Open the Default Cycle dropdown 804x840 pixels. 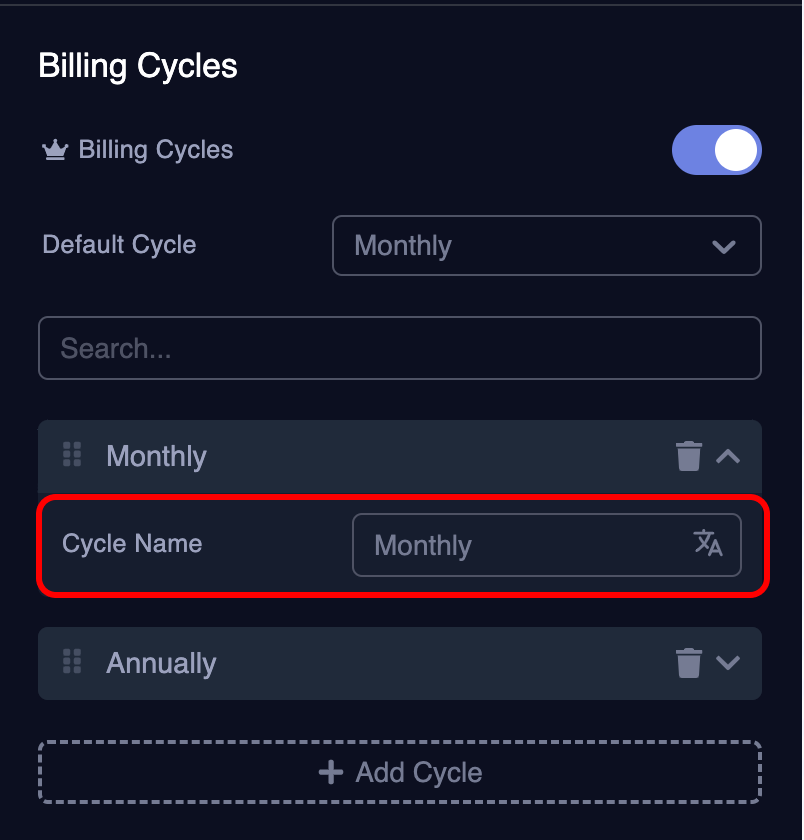click(547, 245)
